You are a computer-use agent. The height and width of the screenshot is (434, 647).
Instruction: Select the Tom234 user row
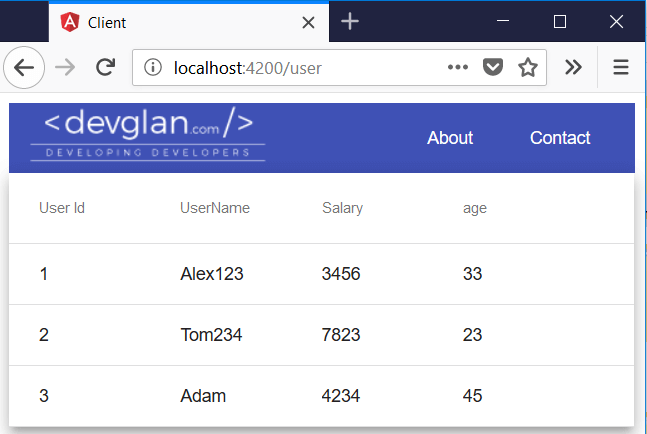point(321,335)
